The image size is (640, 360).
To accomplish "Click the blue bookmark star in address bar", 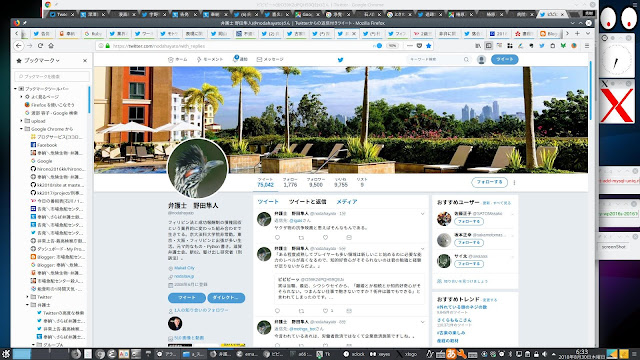I will click(428, 46).
